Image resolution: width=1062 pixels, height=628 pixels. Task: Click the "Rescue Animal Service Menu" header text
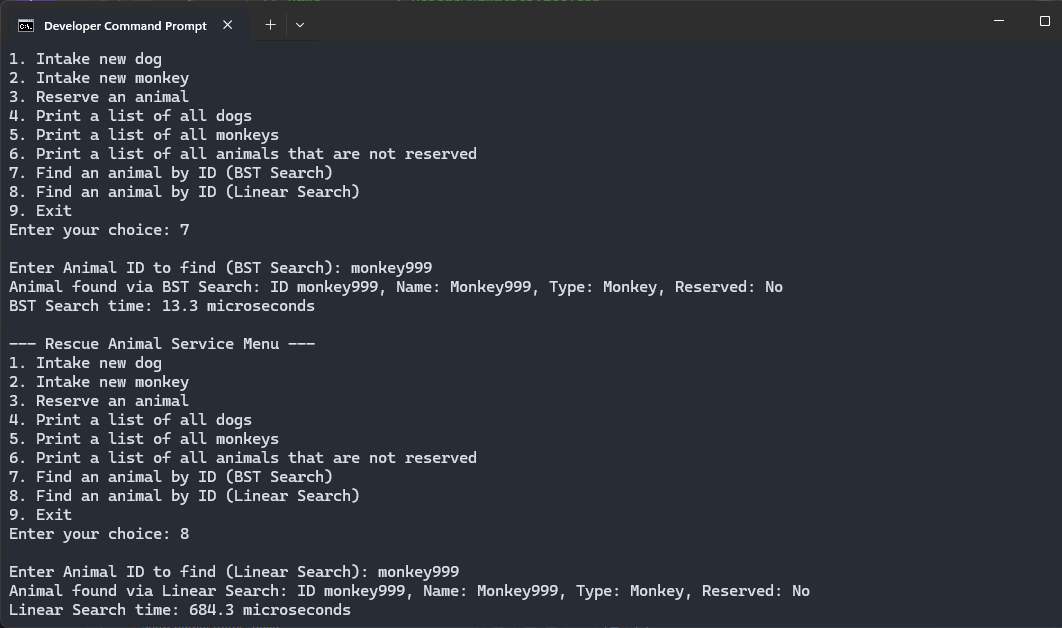coord(162,344)
